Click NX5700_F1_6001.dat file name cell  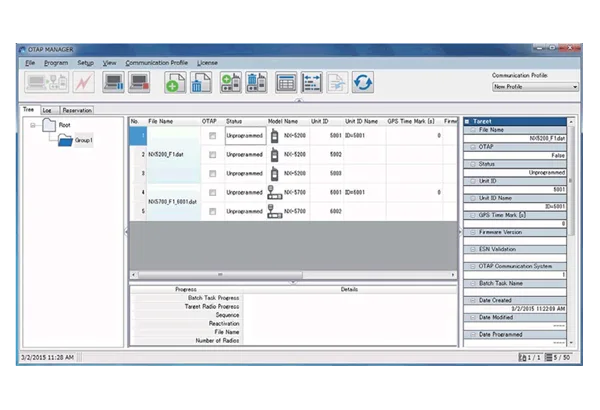click(x=173, y=202)
